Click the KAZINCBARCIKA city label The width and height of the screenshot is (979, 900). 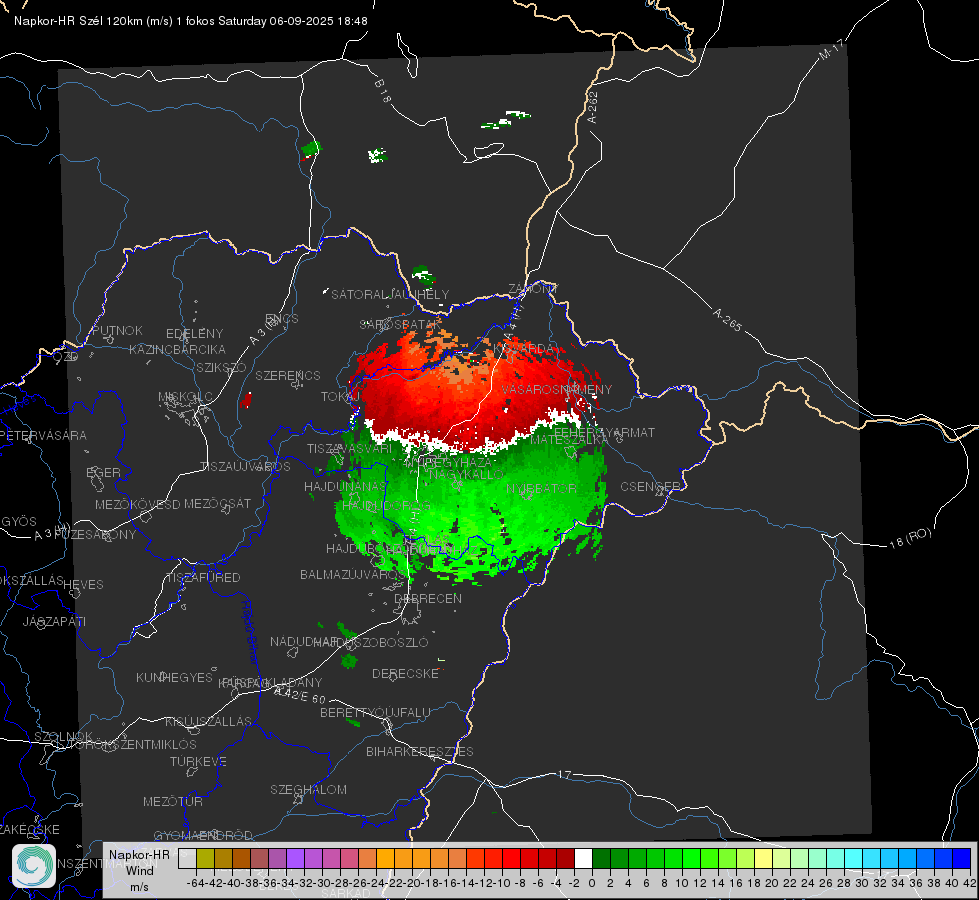coord(177,349)
